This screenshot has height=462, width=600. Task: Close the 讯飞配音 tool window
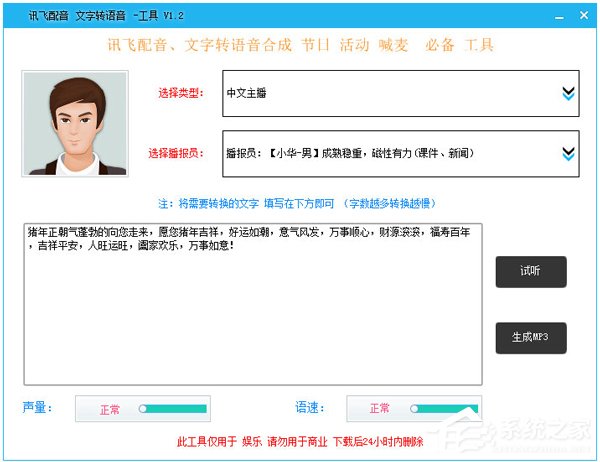click(x=584, y=15)
